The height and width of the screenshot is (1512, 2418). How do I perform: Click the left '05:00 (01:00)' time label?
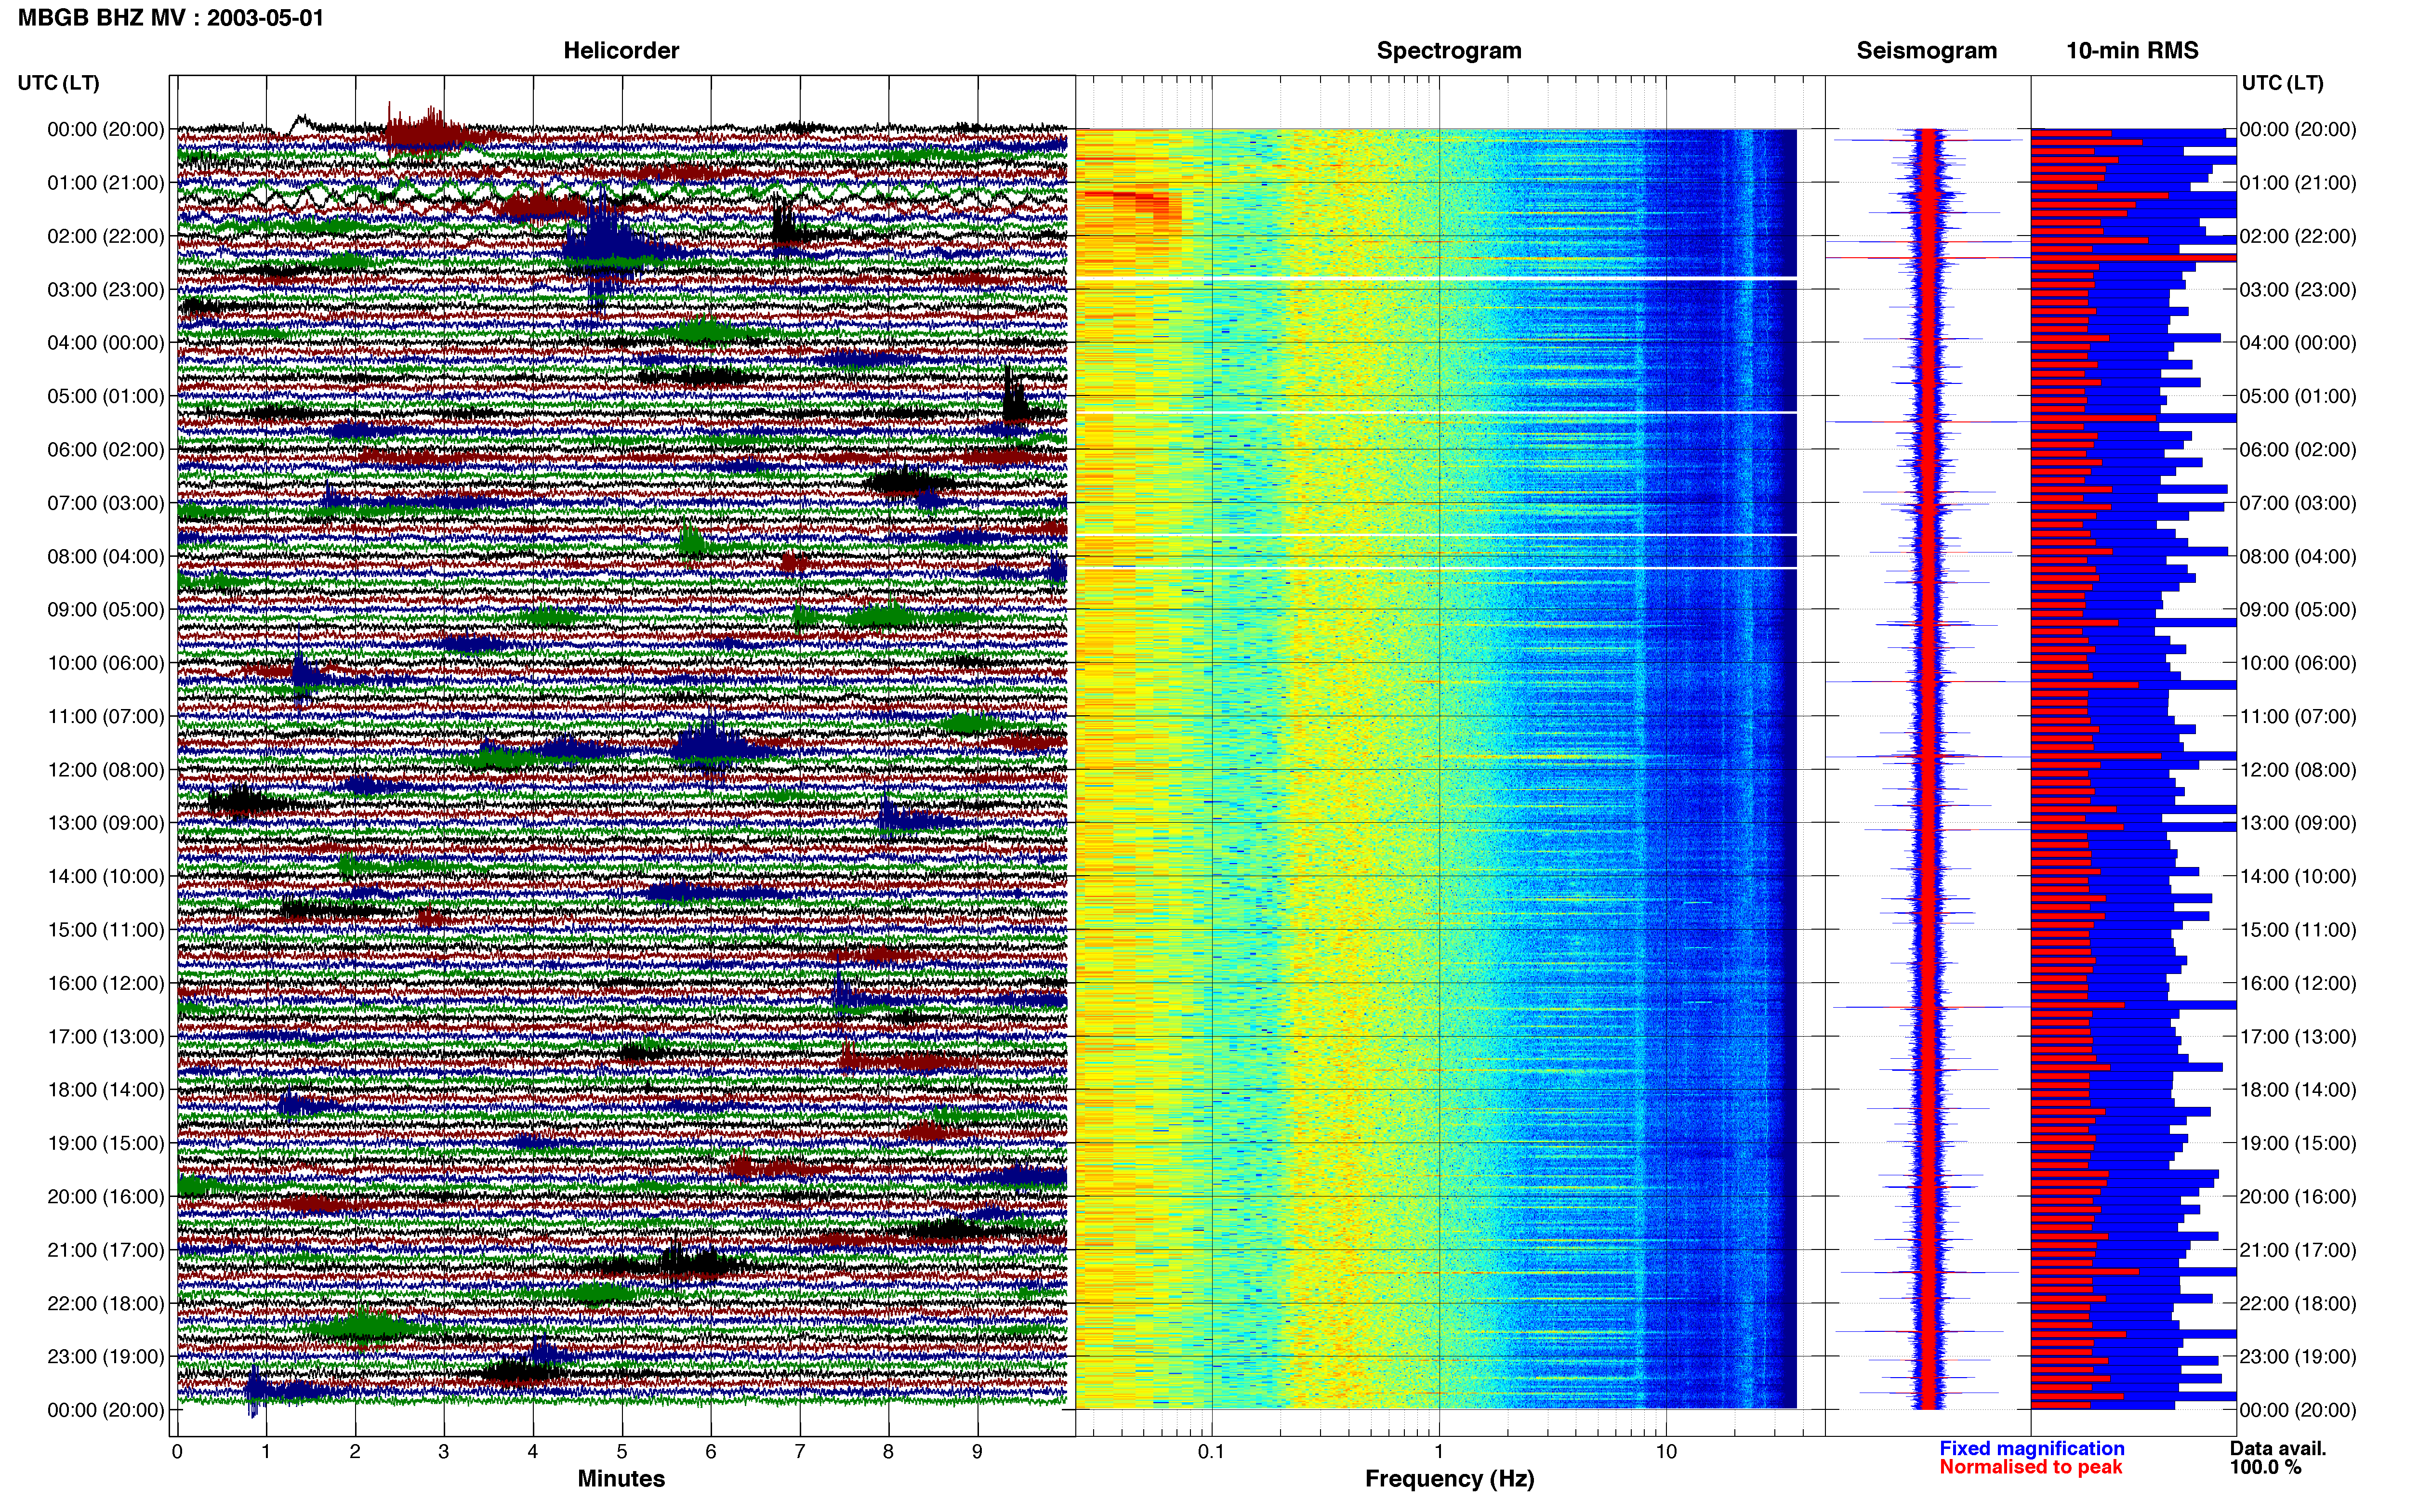pos(106,396)
